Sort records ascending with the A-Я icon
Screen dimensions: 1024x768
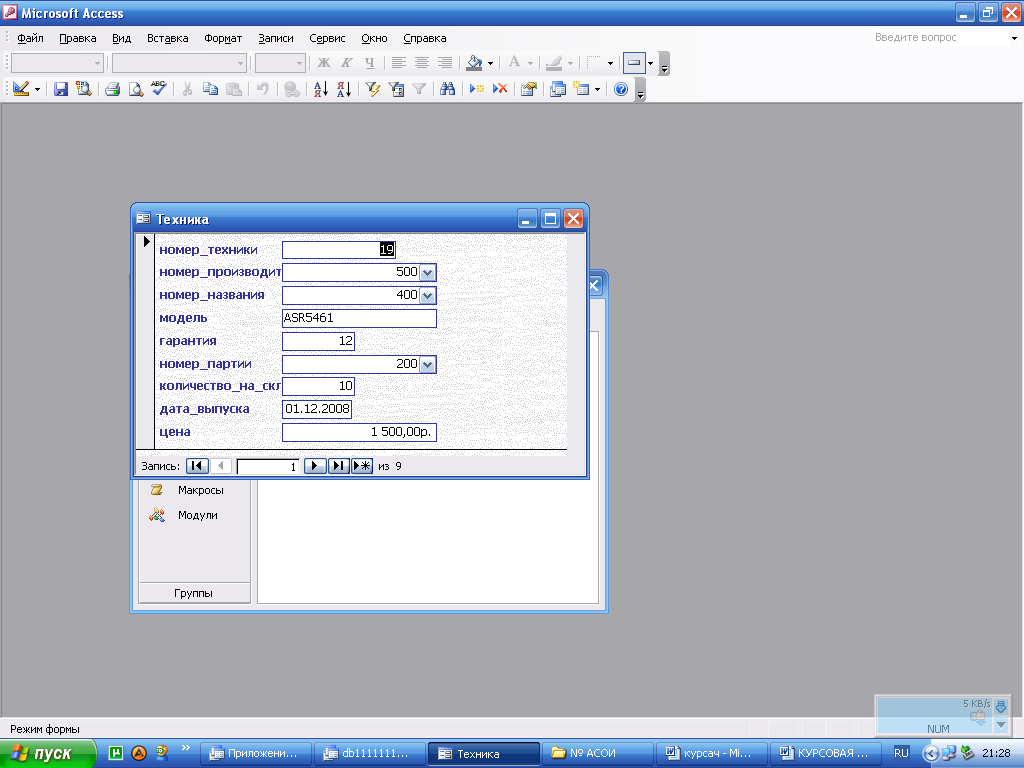(321, 89)
